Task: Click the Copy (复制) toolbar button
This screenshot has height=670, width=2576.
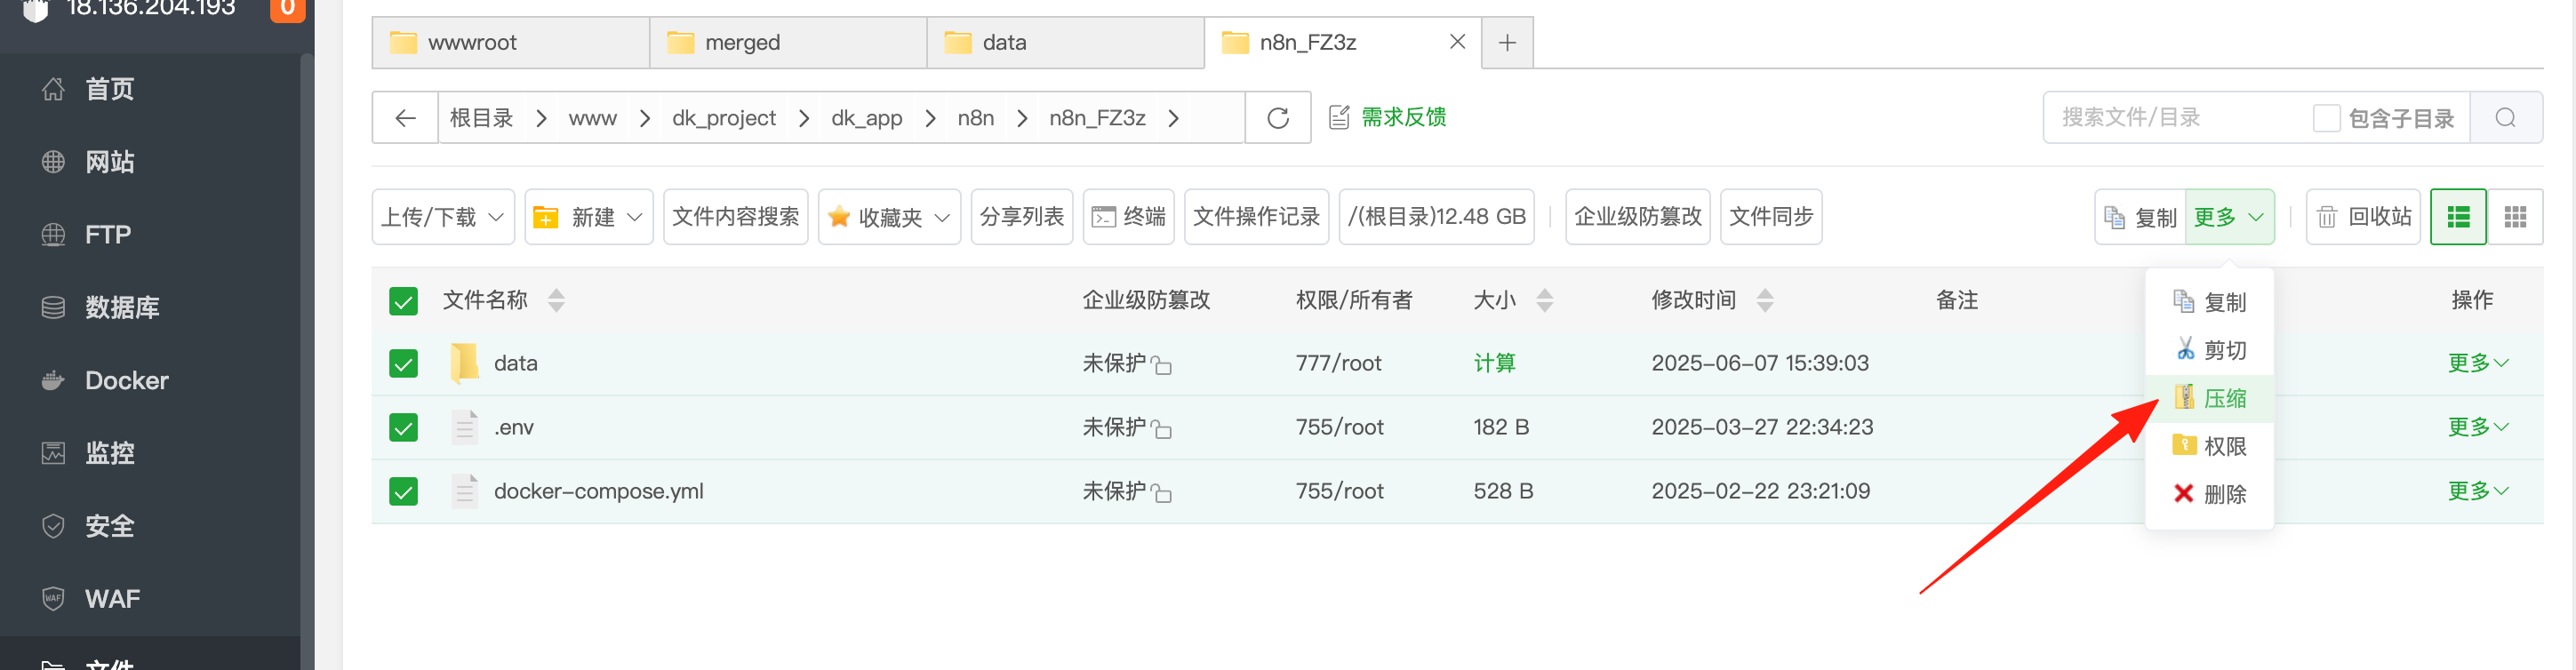Action: [x=2140, y=217]
